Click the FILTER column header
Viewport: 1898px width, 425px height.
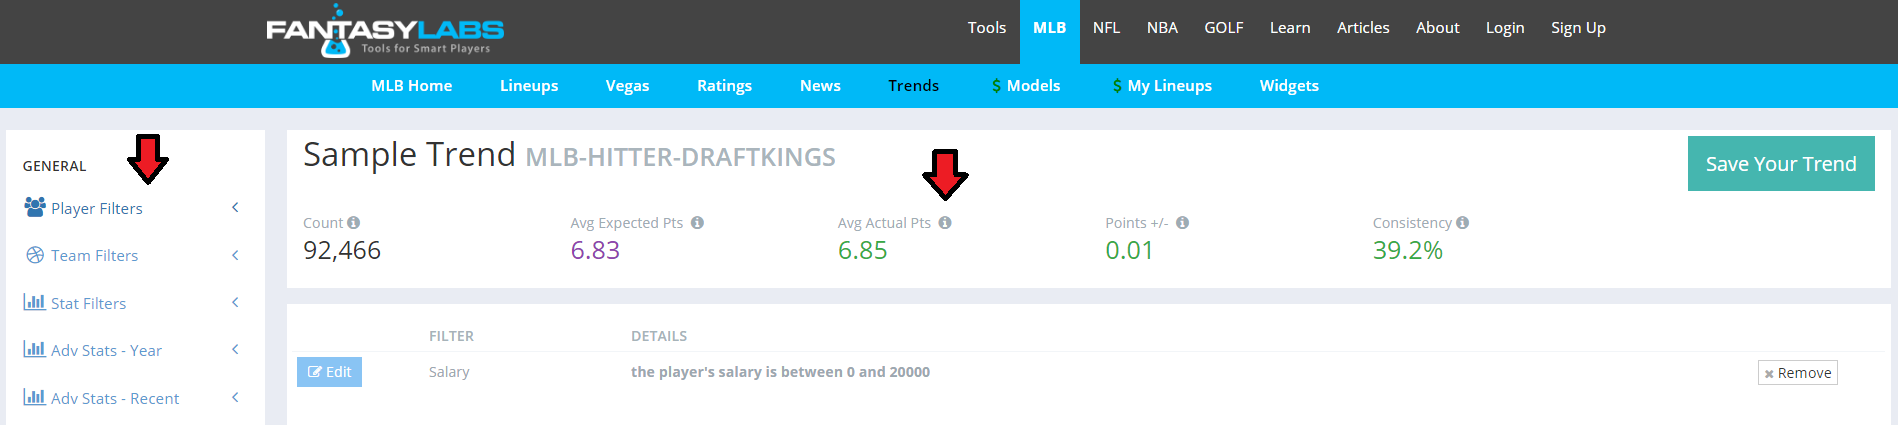(x=451, y=336)
